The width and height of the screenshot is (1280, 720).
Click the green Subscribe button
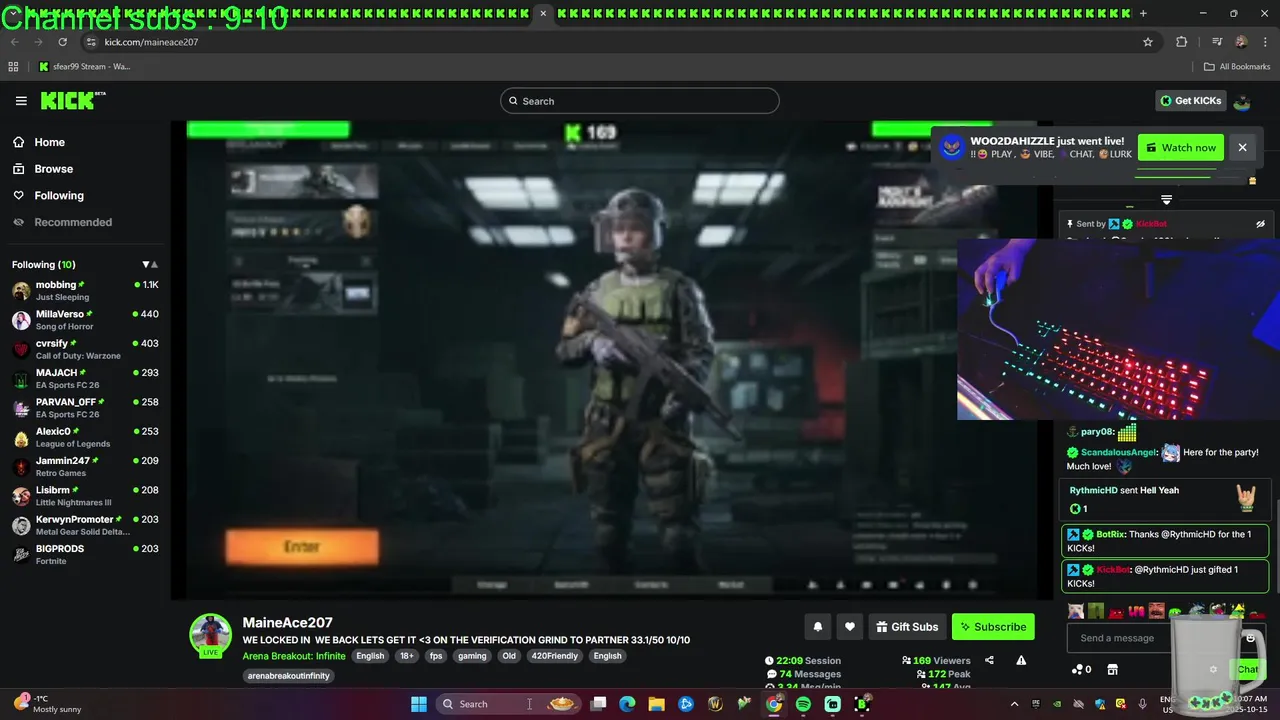993,627
